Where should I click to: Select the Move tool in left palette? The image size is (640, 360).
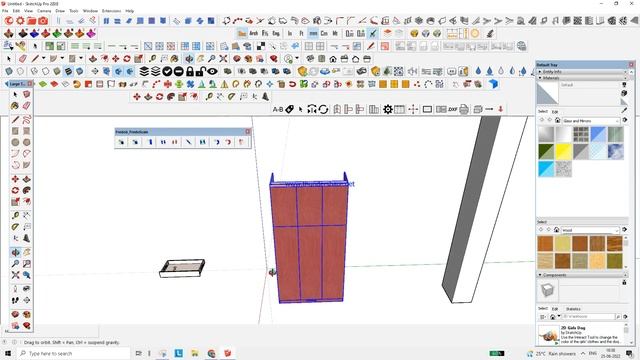pos(15,179)
